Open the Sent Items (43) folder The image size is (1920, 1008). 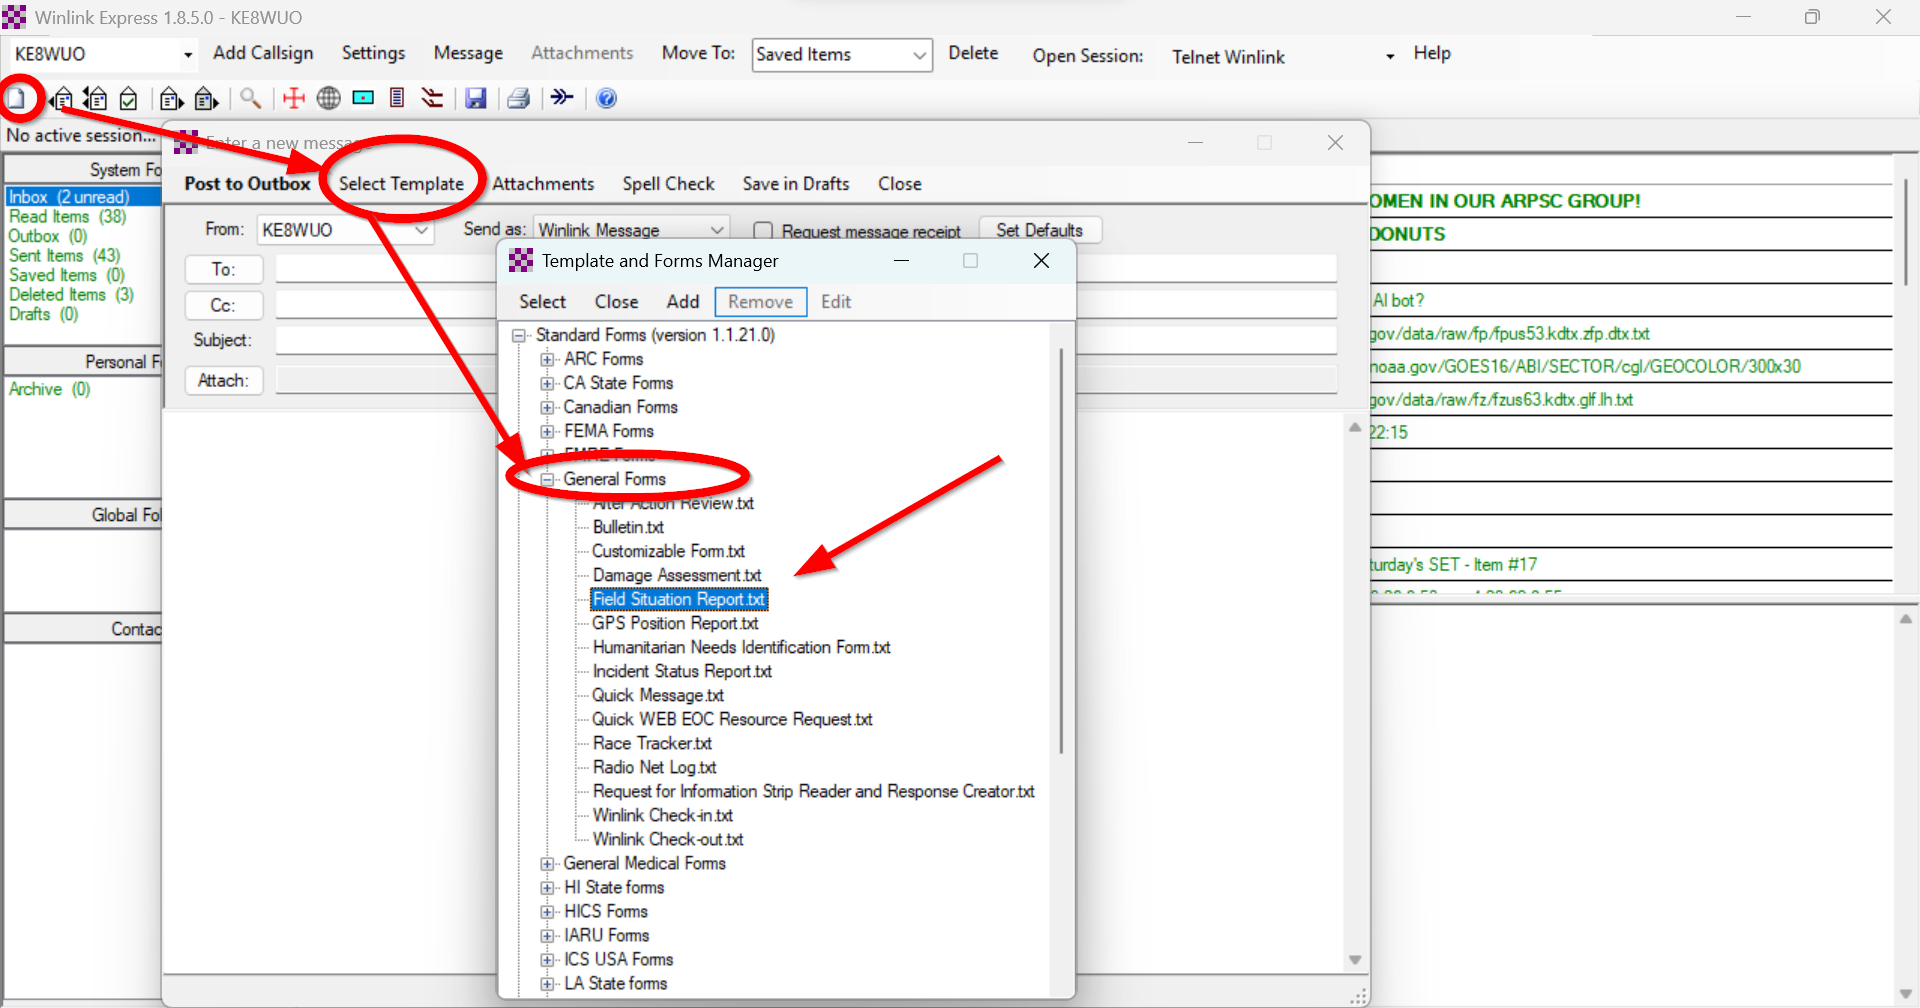pyautogui.click(x=65, y=256)
